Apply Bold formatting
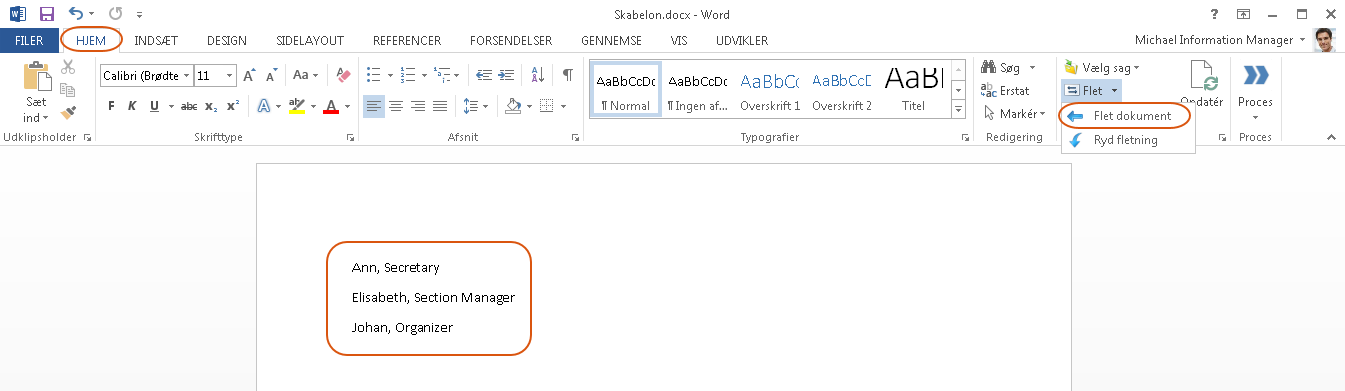1345x391 pixels. [x=111, y=106]
